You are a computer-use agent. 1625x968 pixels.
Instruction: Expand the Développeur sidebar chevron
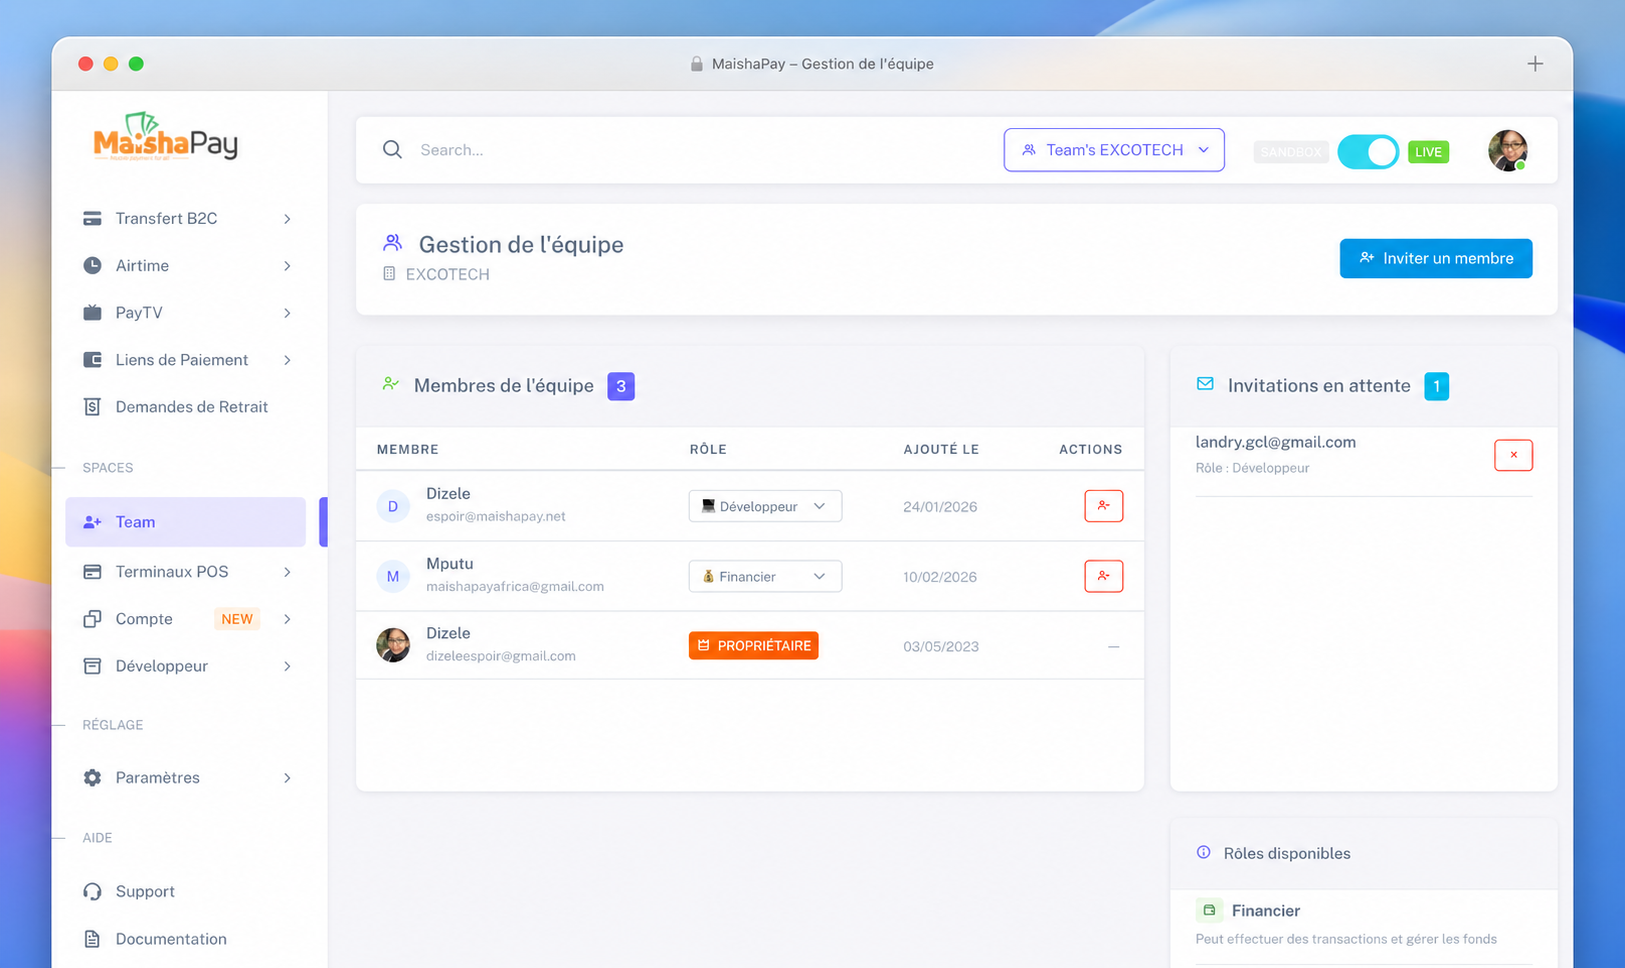pos(287,666)
